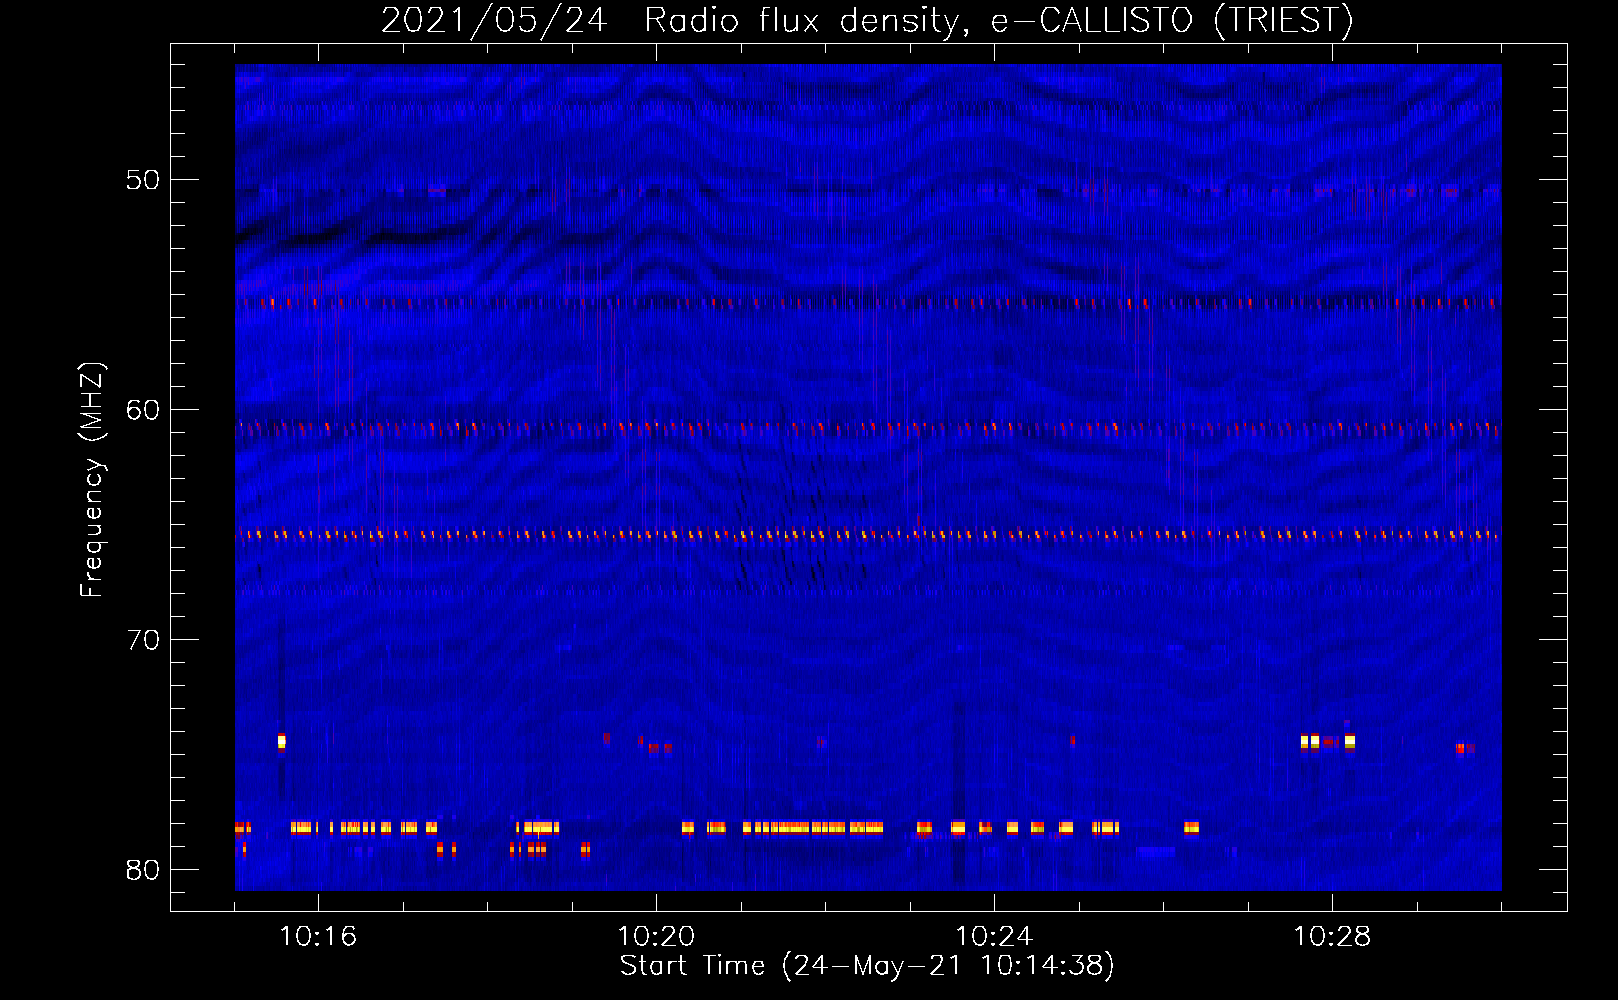Image resolution: width=1618 pixels, height=1000 pixels.
Task: Click the 10:24 time tick label
Action: (x=994, y=937)
